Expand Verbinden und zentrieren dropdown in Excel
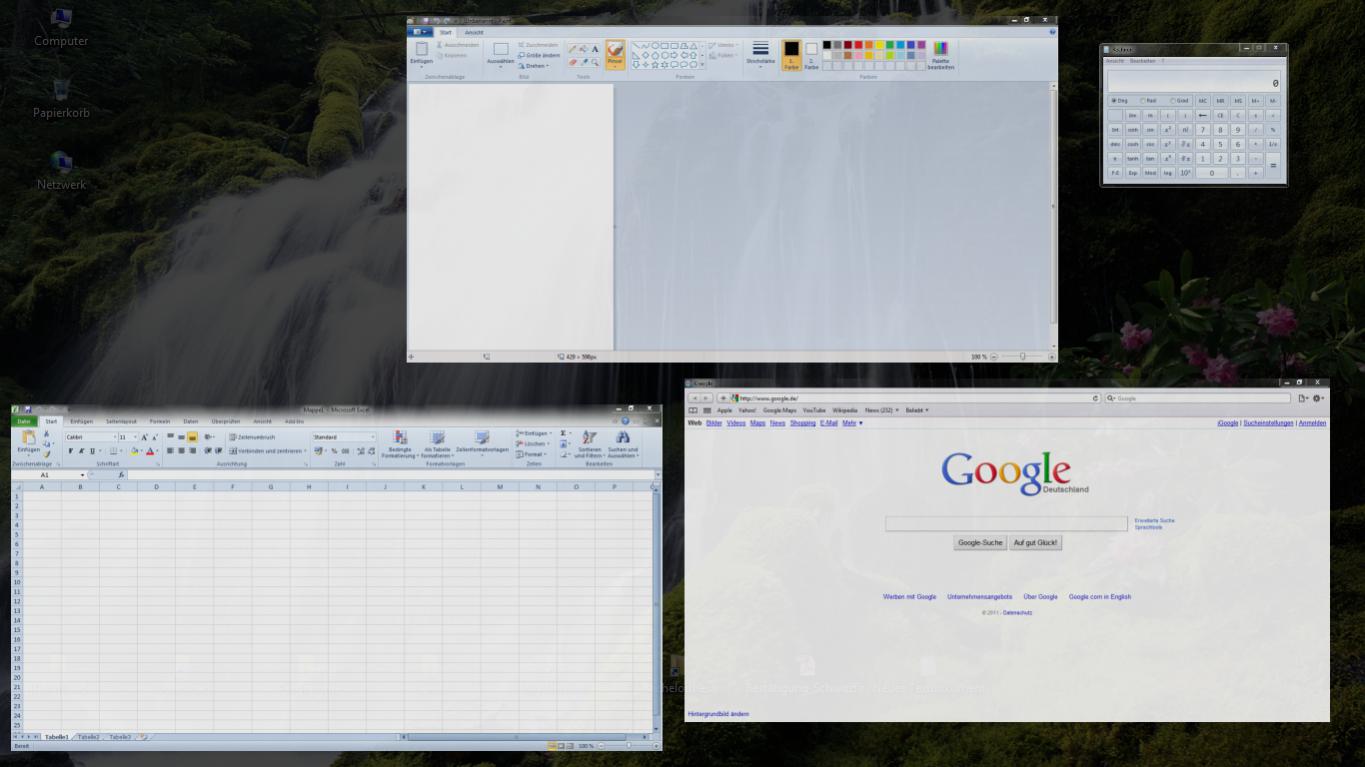Screen dimensions: 1365x767 (x=305, y=451)
